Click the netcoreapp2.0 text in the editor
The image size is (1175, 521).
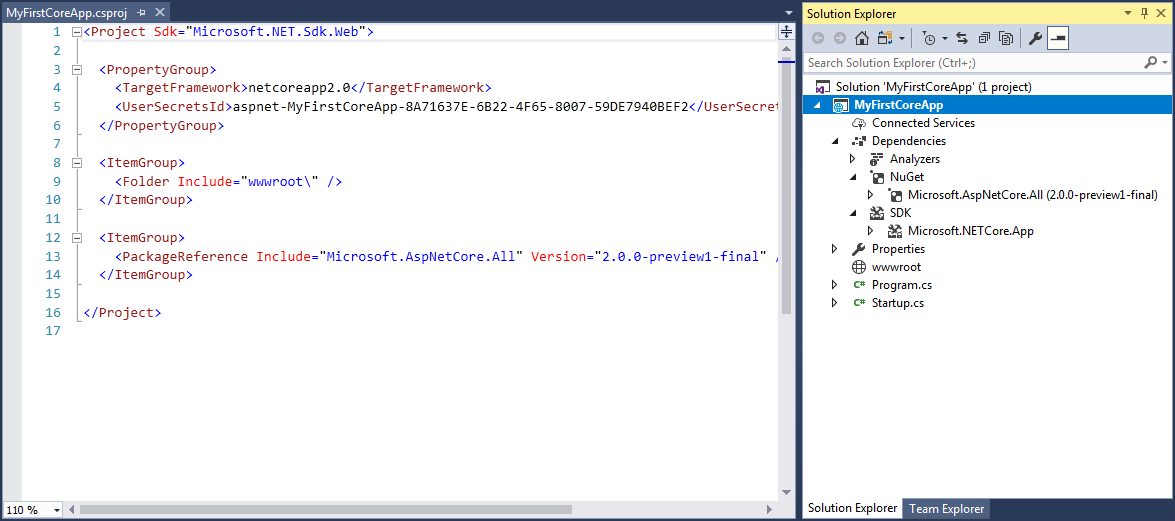(x=300, y=88)
